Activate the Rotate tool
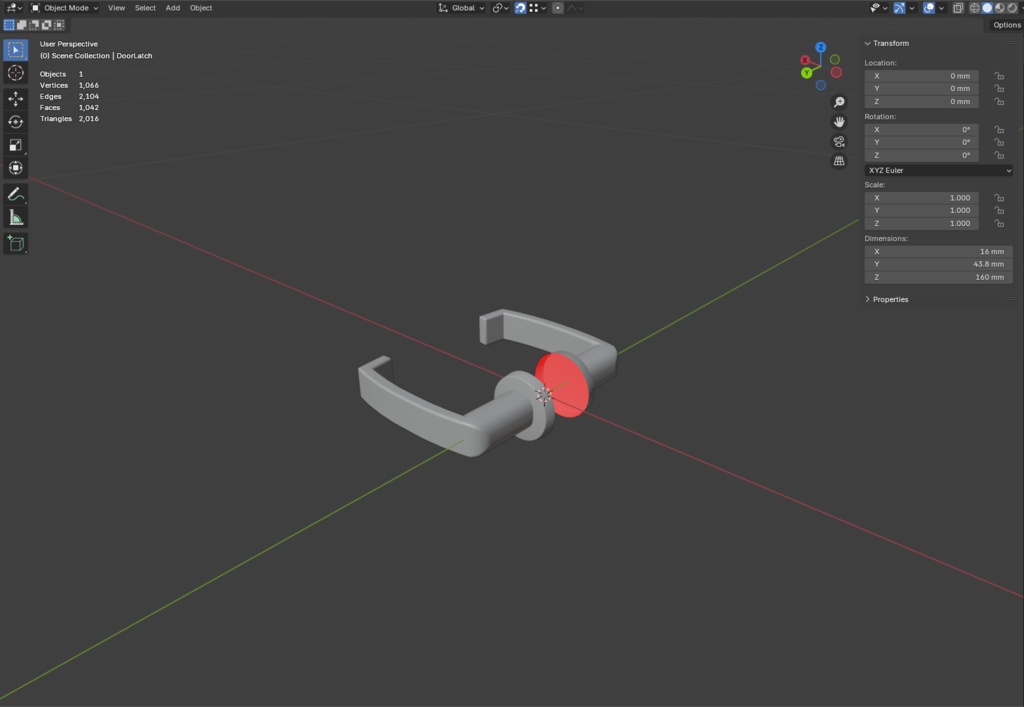This screenshot has height=707, width=1024. point(16,121)
